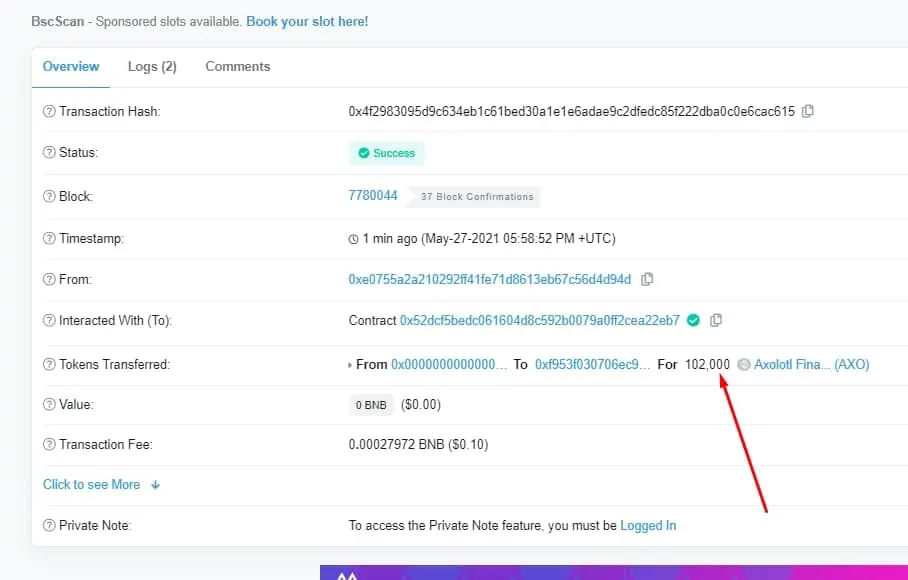Expand the Tokens Transferred arrow before From
Viewport: 908px width, 580px height.
click(350, 365)
